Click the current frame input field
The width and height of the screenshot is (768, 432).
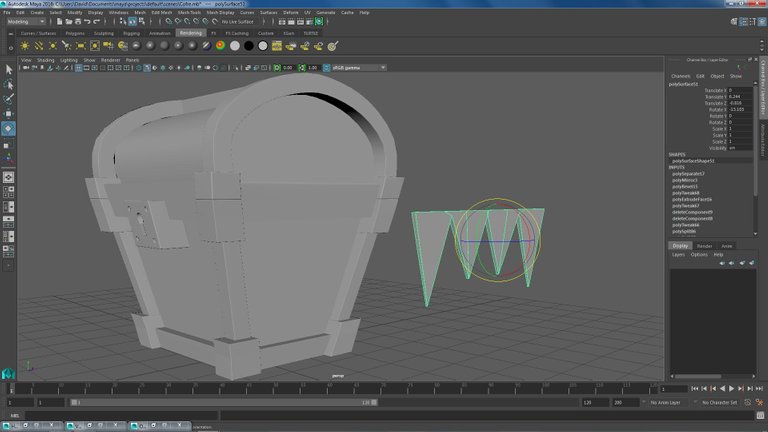(x=674, y=389)
